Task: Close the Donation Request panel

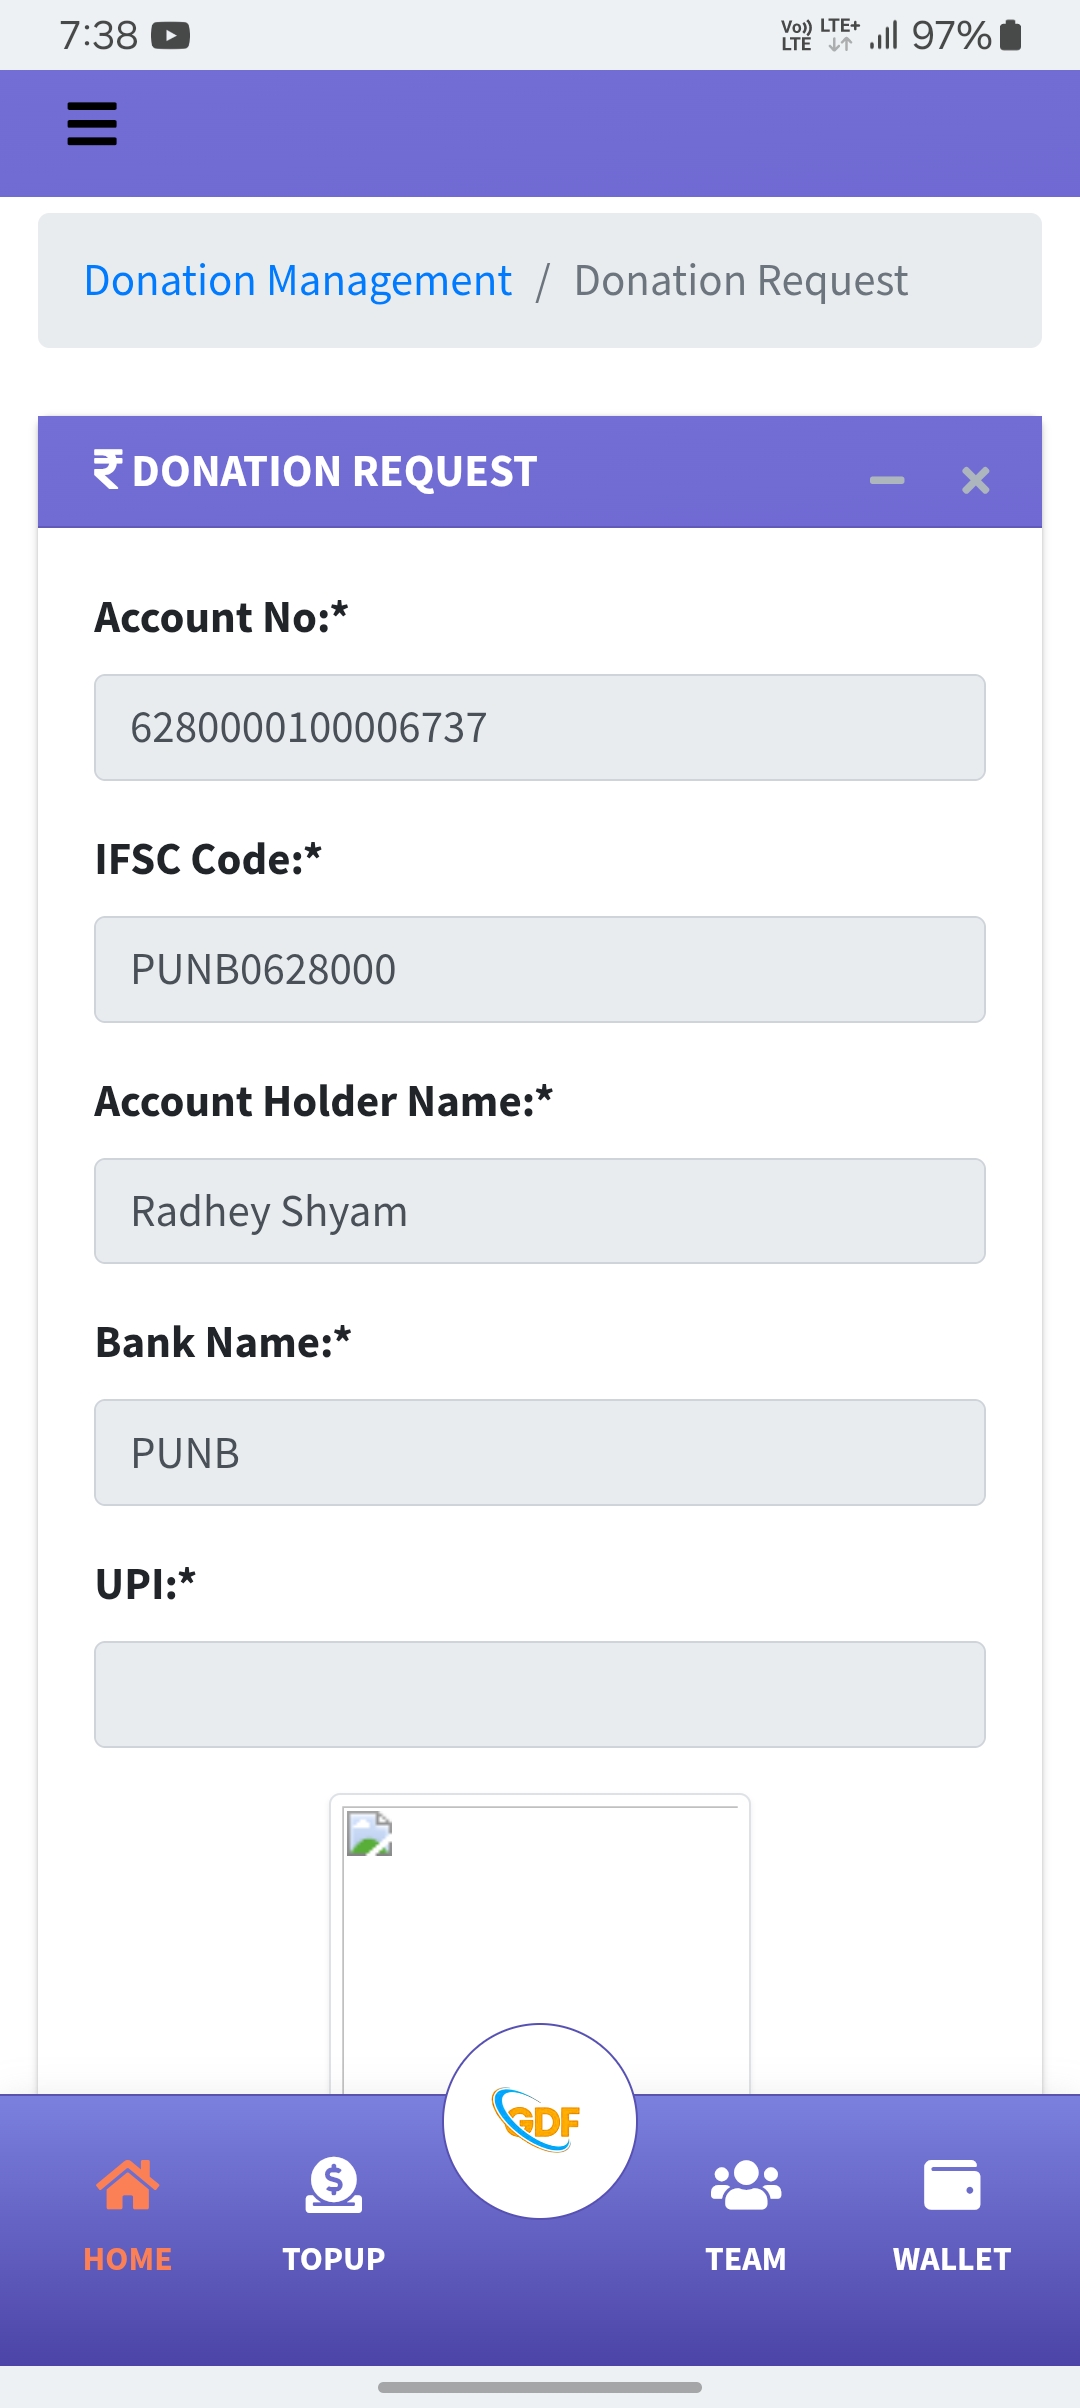Action: (x=975, y=480)
